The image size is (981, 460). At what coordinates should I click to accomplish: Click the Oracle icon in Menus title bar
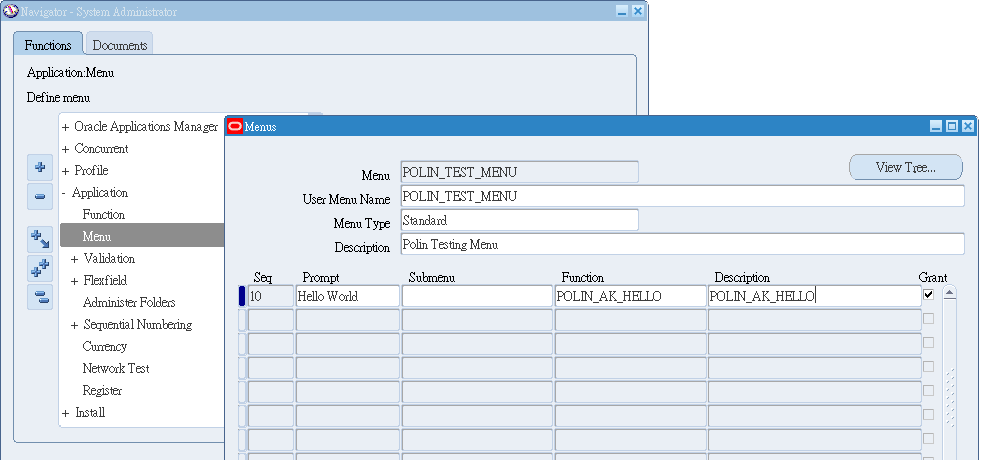[235, 126]
